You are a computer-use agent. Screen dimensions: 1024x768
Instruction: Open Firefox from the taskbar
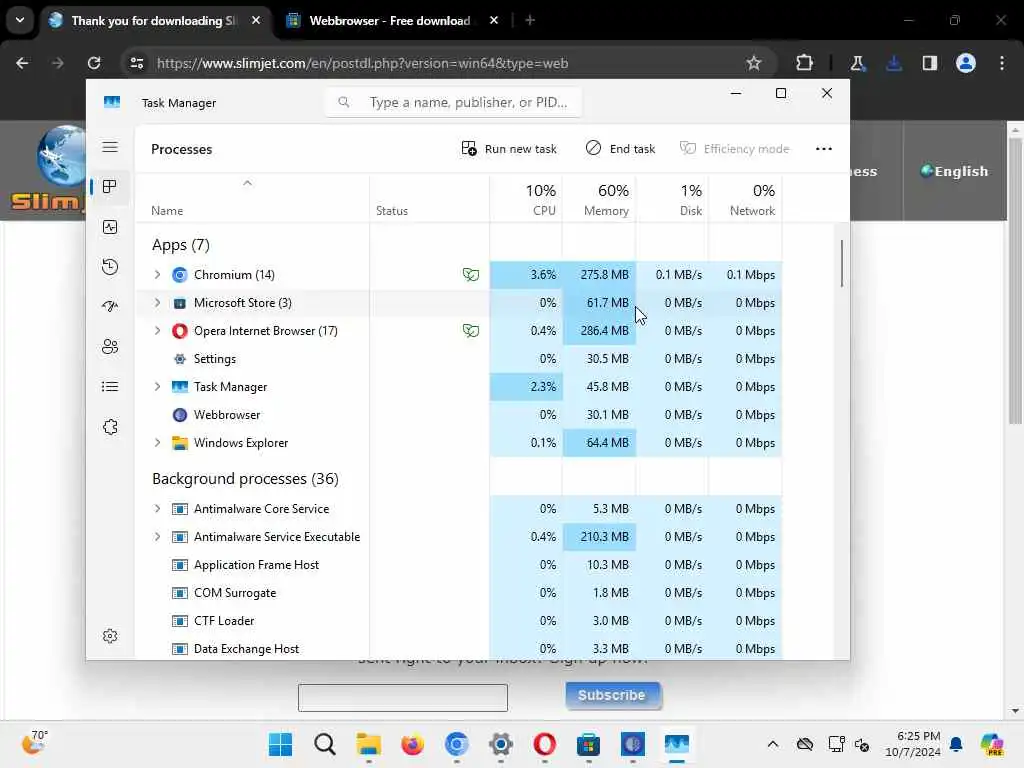click(x=412, y=744)
